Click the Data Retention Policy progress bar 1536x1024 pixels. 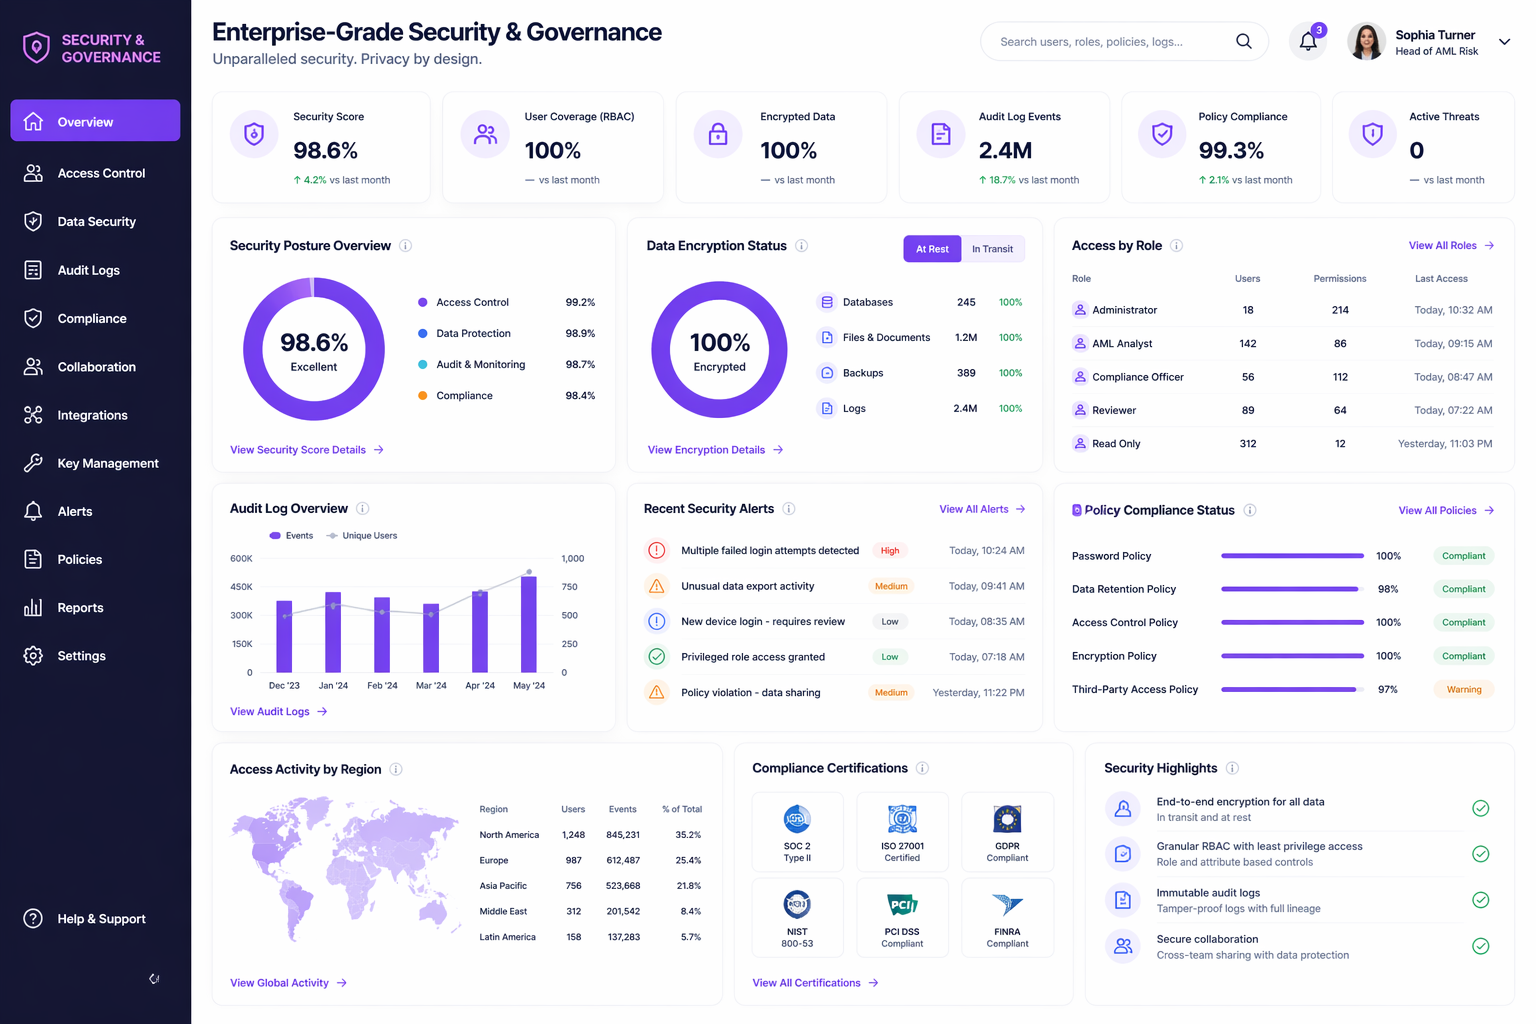coord(1292,589)
